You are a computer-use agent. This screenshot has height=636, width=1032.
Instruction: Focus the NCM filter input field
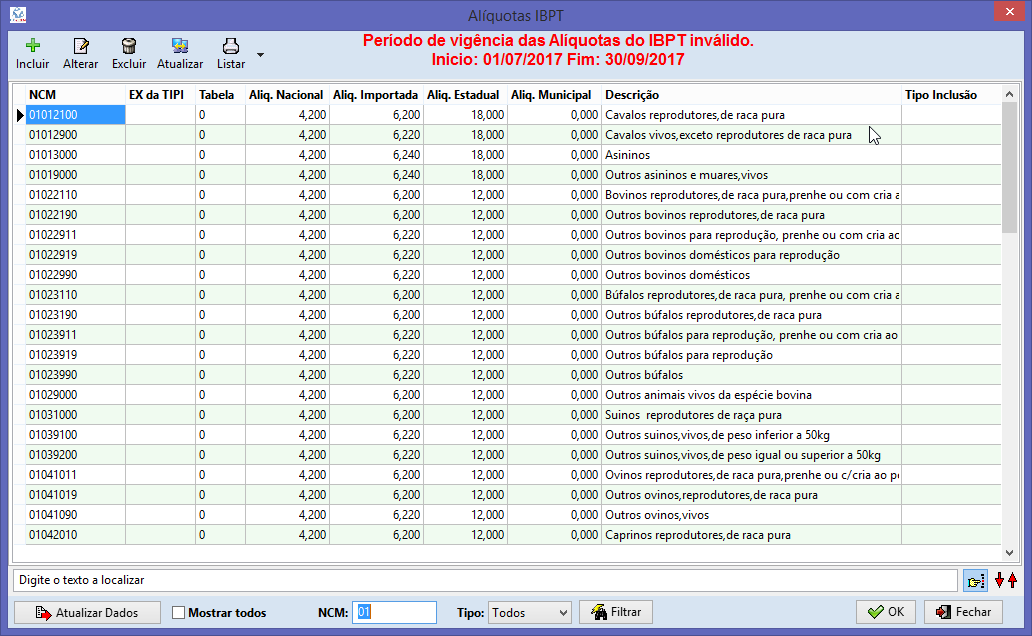coord(395,612)
